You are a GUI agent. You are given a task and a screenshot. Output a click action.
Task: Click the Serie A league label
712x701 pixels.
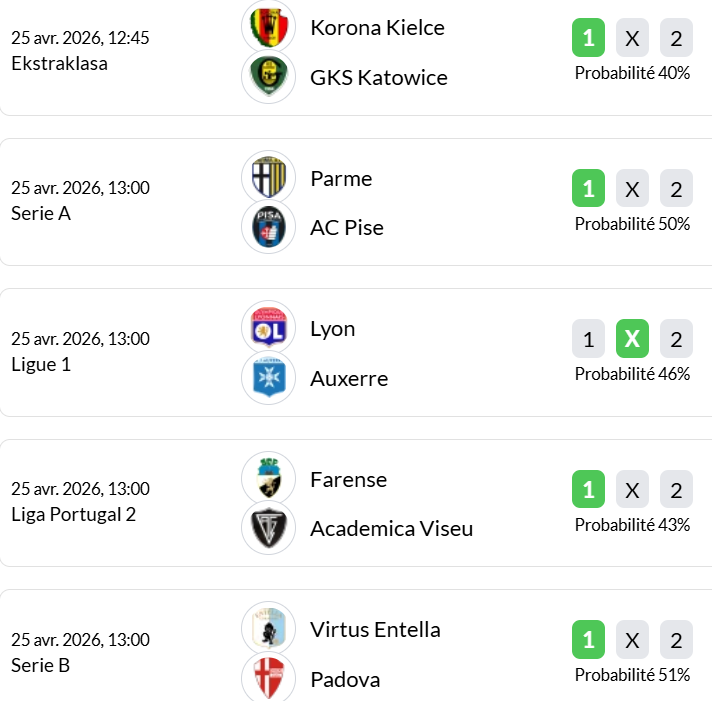[x=41, y=213]
